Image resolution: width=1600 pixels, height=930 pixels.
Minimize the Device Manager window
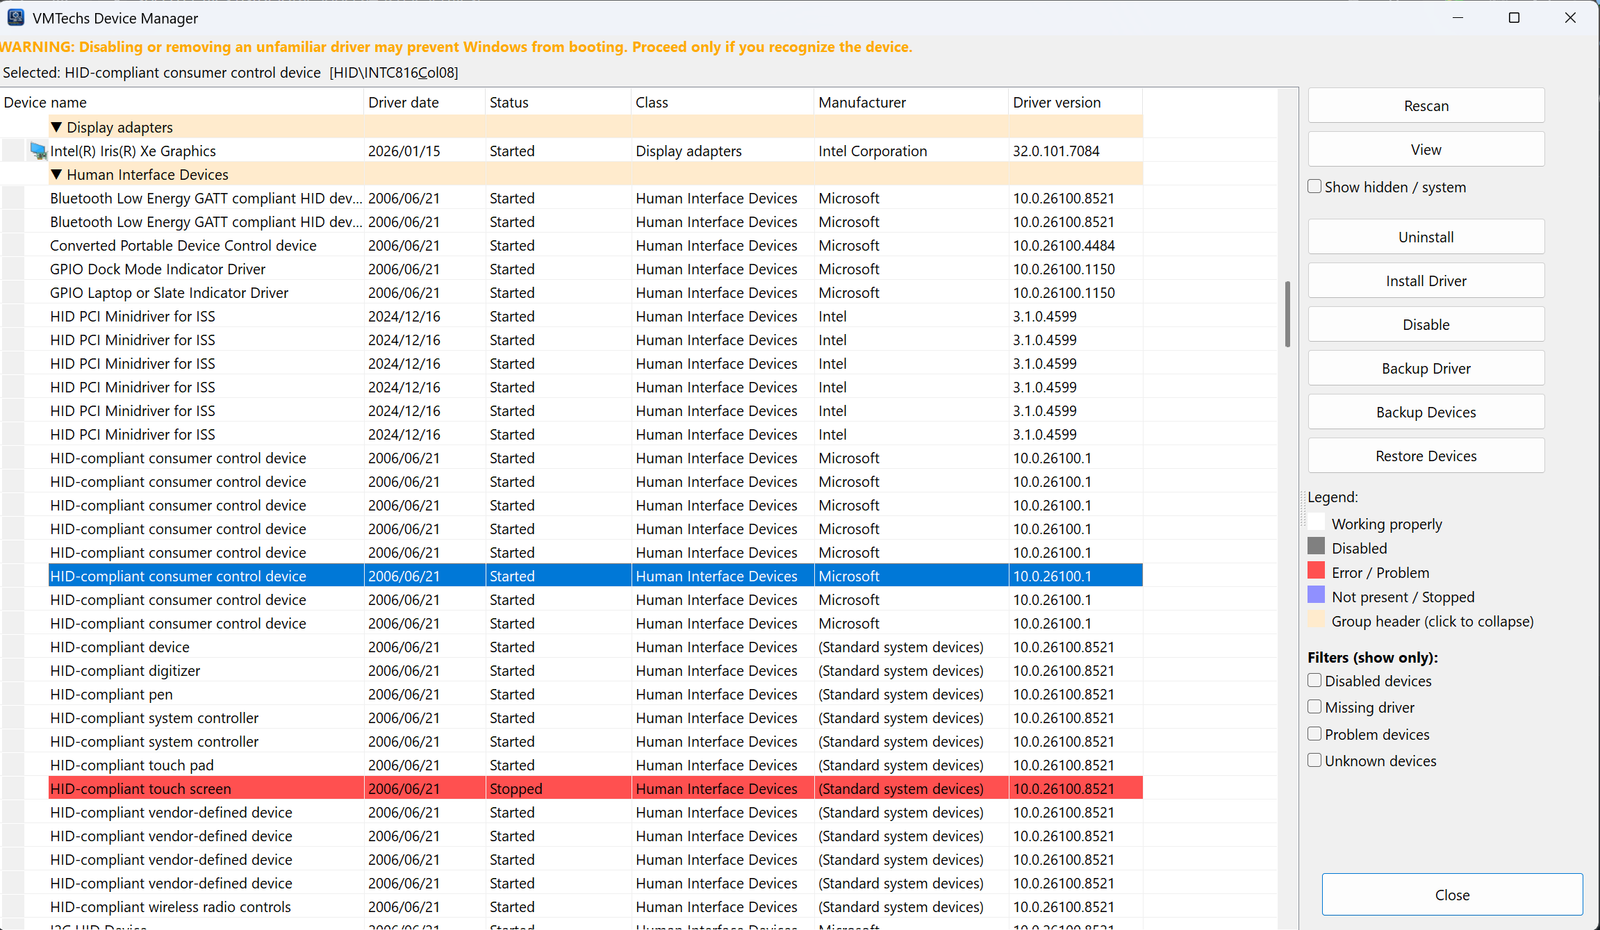tap(1458, 17)
